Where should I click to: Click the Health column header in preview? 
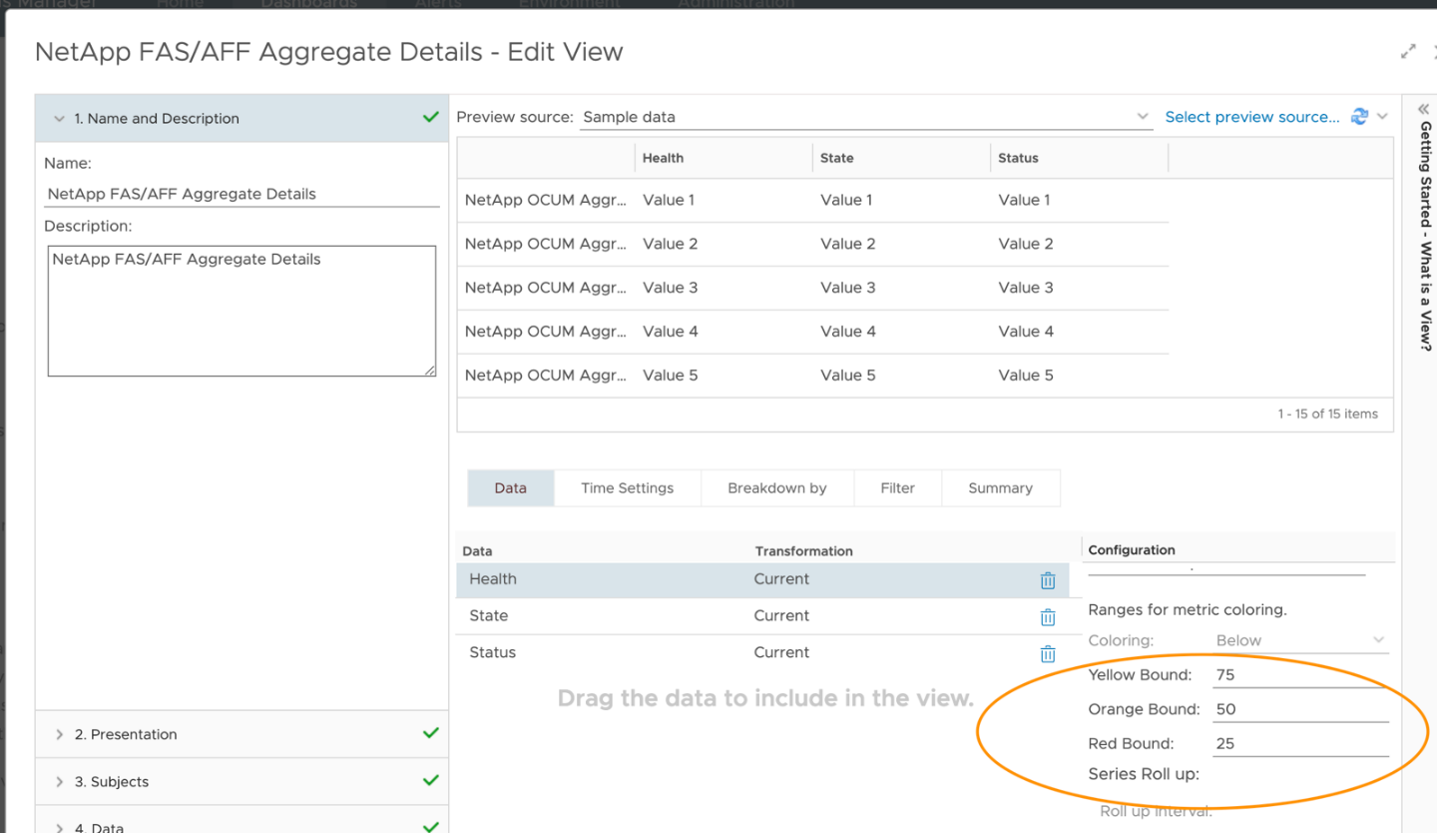(x=663, y=158)
